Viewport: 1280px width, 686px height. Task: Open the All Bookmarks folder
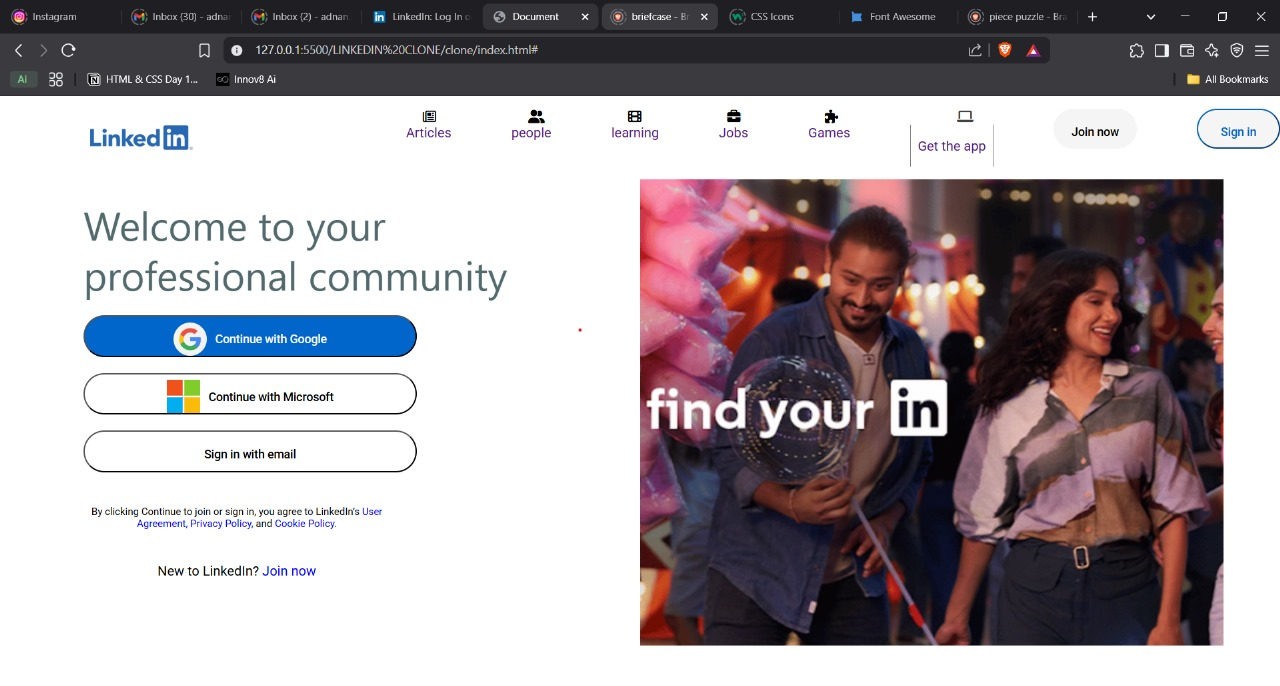[1227, 79]
